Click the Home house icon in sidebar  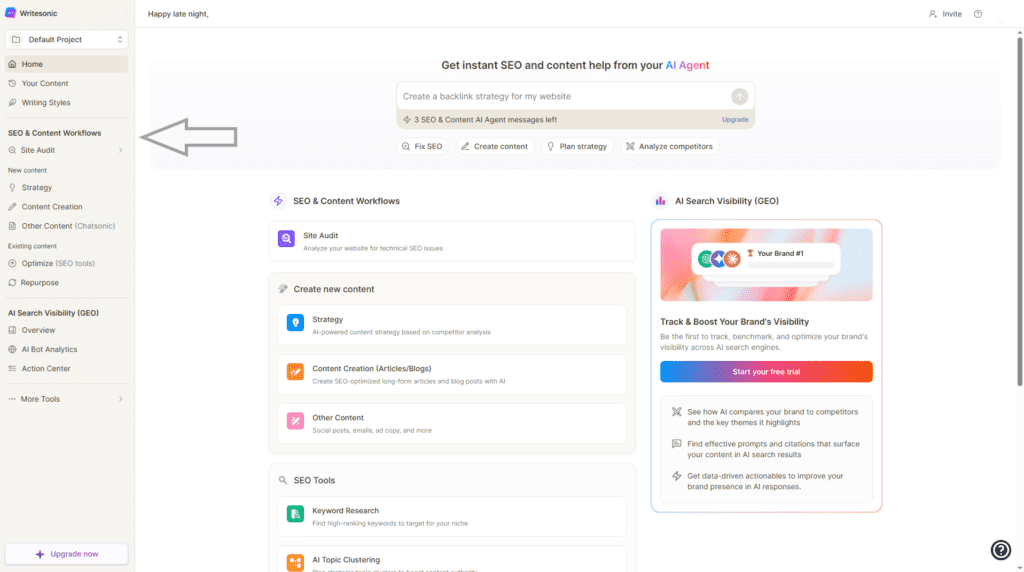12,64
